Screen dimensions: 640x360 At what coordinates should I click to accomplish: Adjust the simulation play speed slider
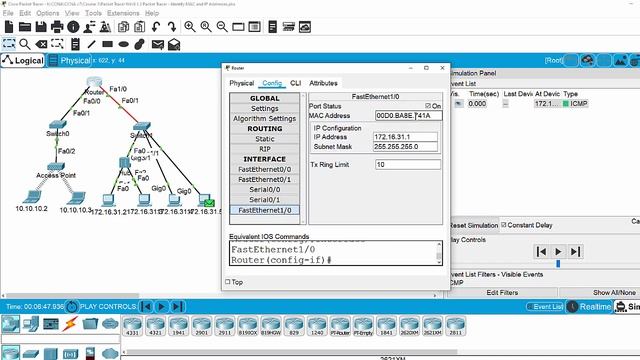558,264
